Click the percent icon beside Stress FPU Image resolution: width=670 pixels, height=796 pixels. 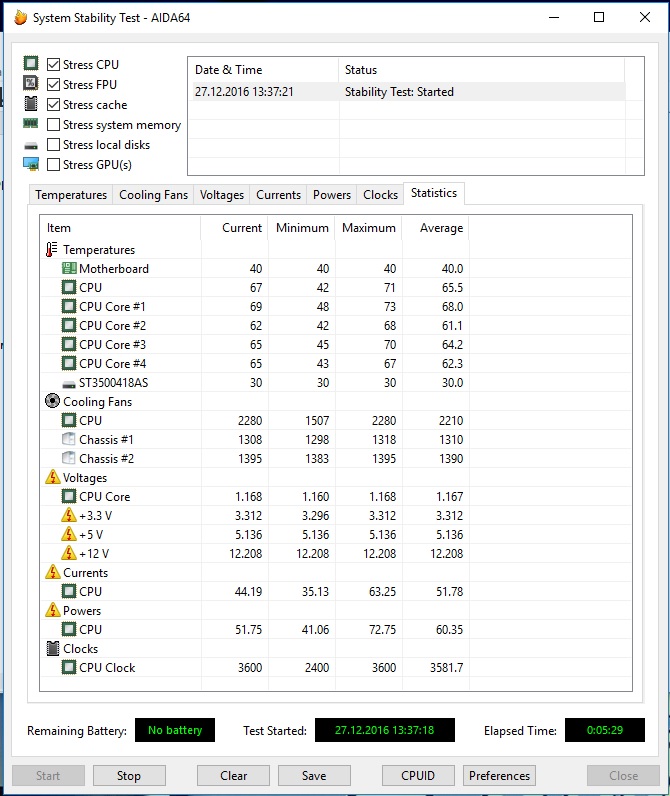(31, 83)
